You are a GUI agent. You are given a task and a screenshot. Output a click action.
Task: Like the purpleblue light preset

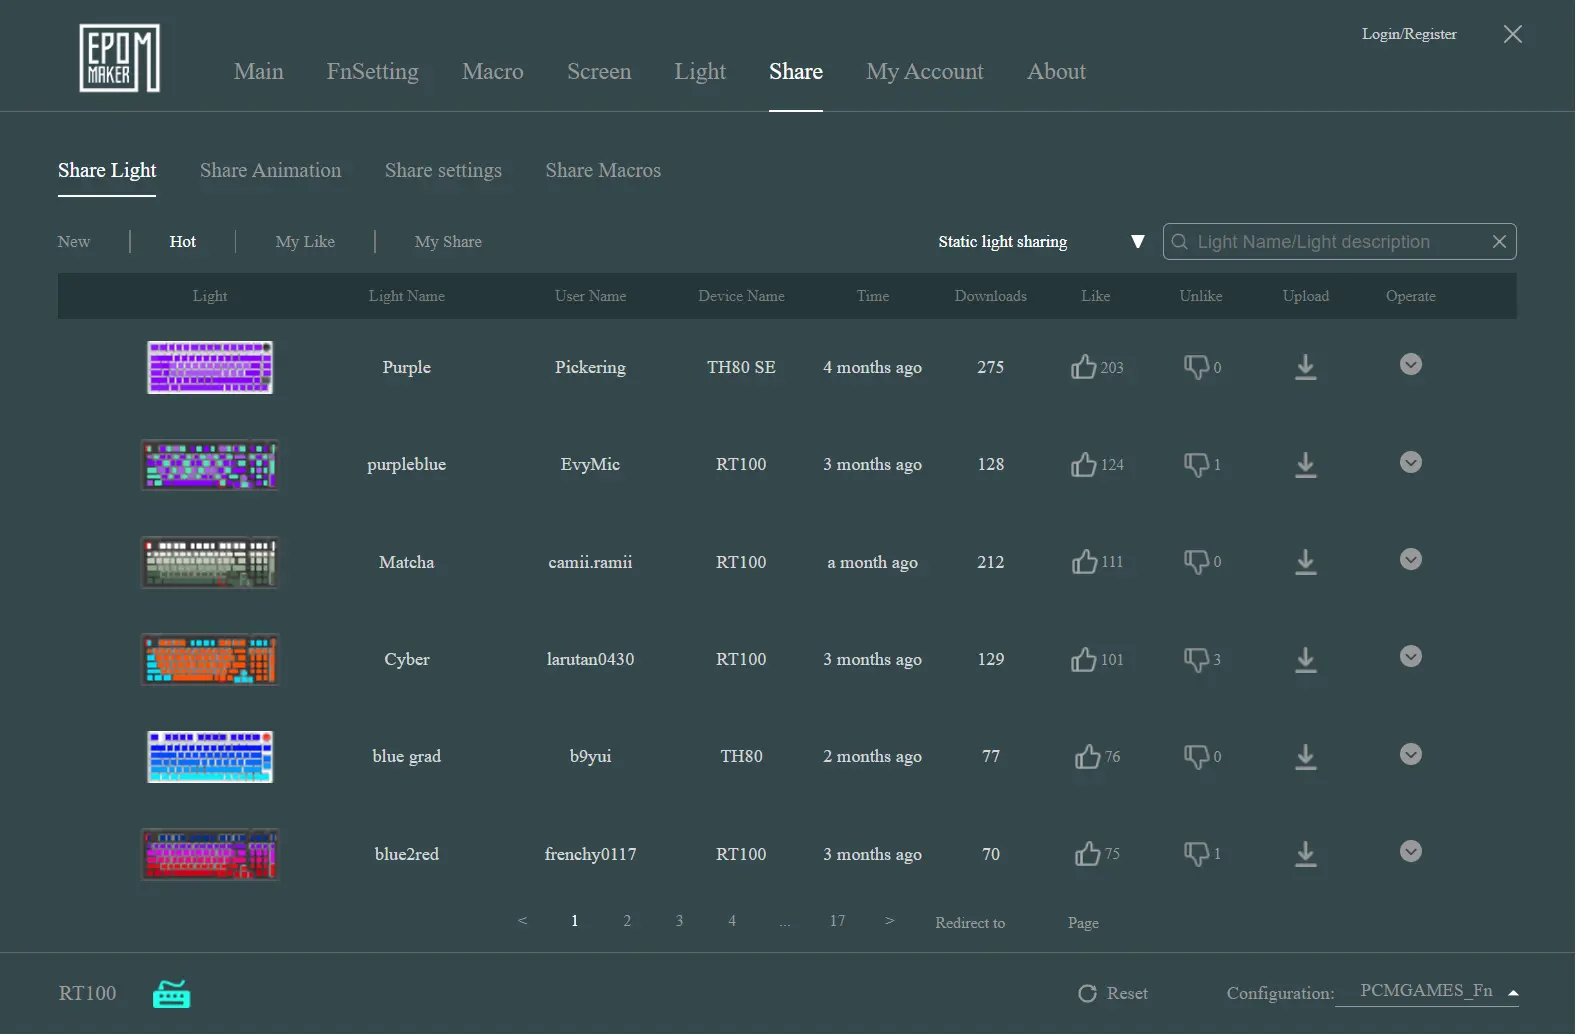[1084, 464]
